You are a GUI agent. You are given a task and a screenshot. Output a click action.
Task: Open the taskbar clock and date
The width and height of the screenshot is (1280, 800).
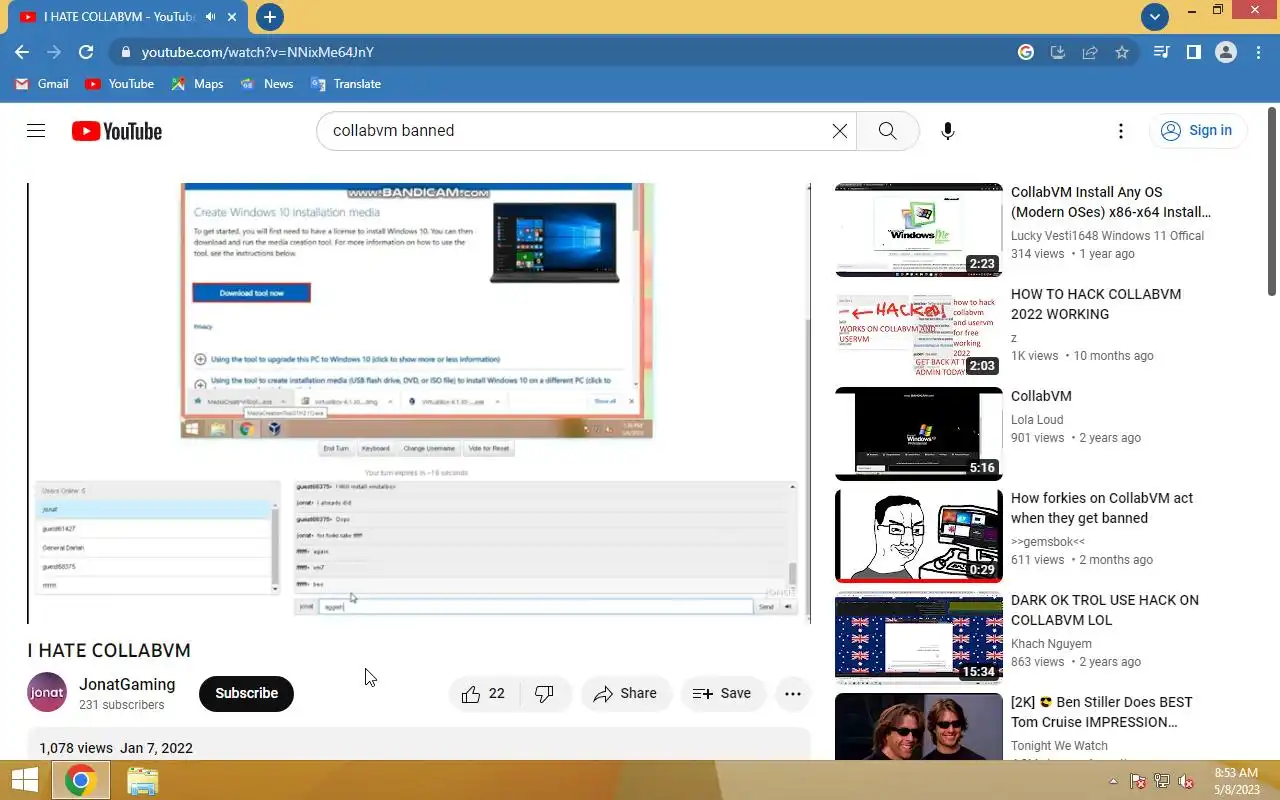coord(1236,781)
